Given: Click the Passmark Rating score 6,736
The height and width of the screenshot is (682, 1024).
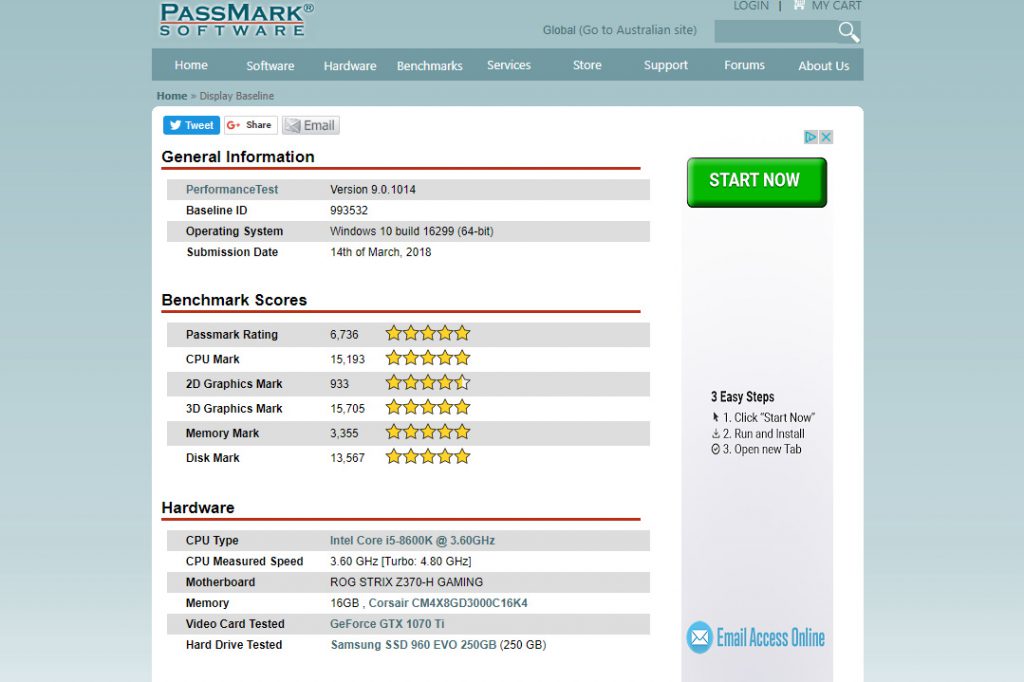Looking at the screenshot, I should (344, 334).
